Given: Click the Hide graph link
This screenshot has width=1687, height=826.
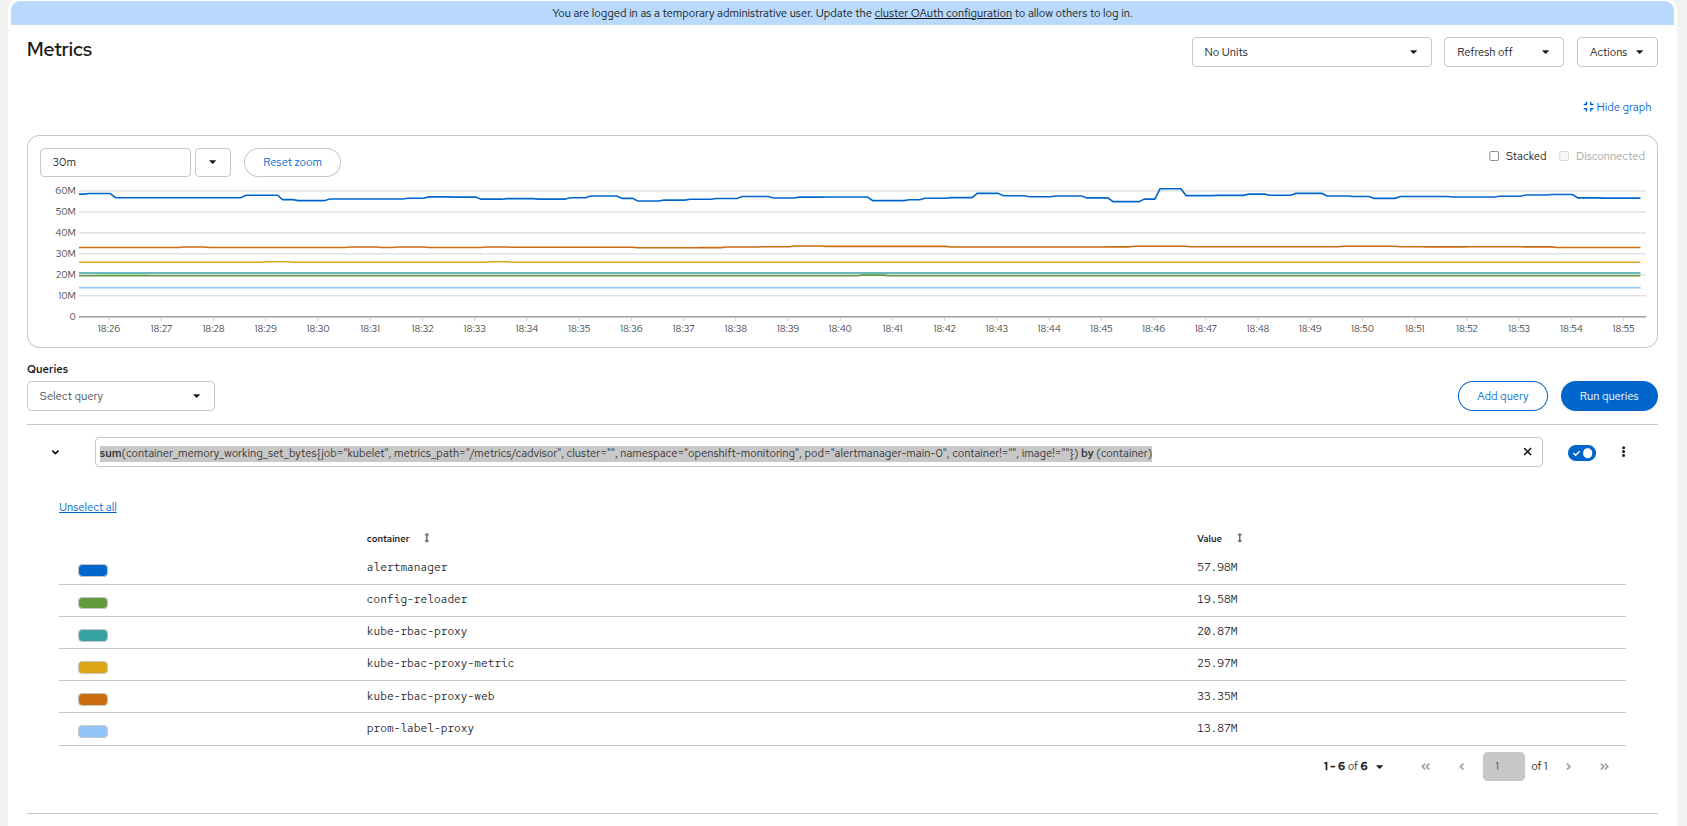Looking at the screenshot, I should (1617, 107).
